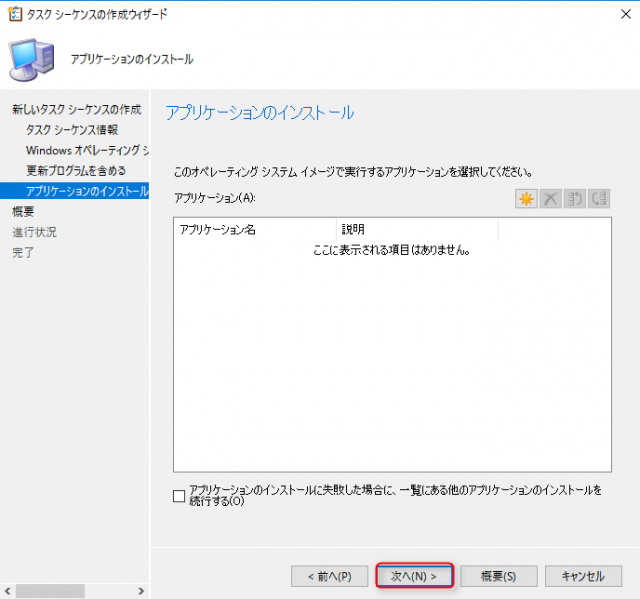
Task: Click the remove application X icon
Action: pyautogui.click(x=550, y=198)
